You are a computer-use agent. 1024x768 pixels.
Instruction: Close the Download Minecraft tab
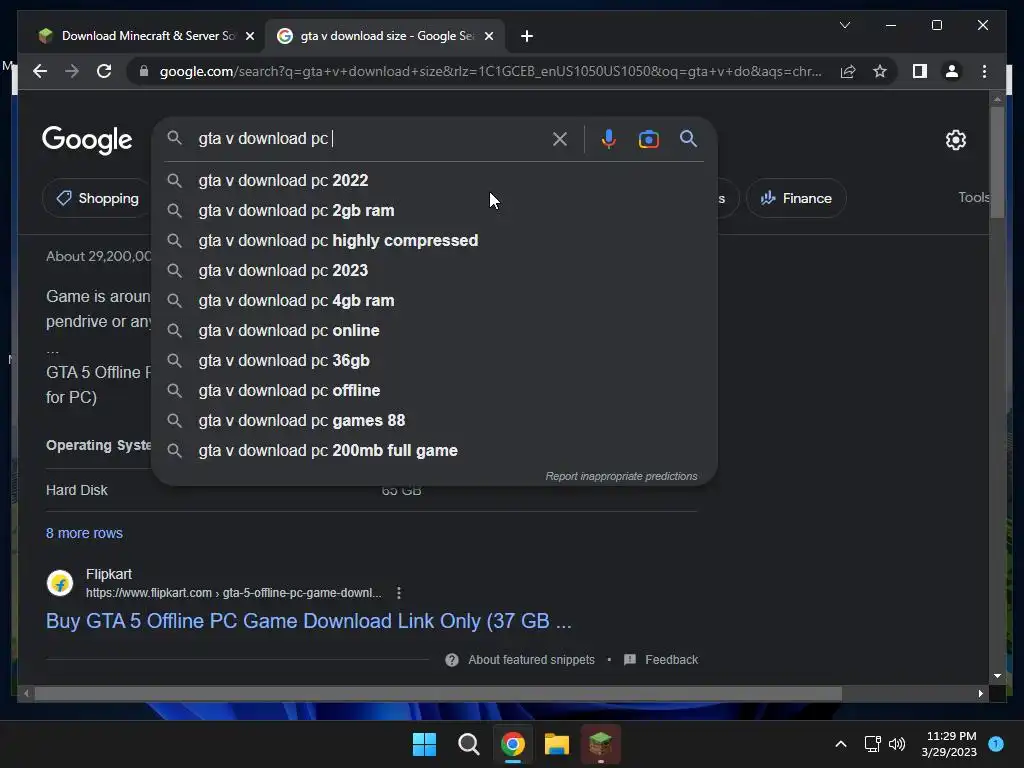click(249, 36)
